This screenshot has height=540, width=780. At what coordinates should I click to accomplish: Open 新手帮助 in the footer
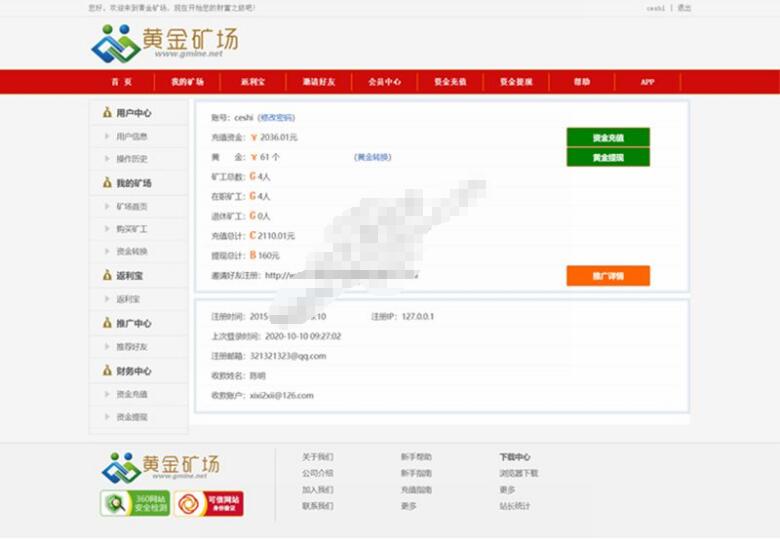(x=416, y=456)
